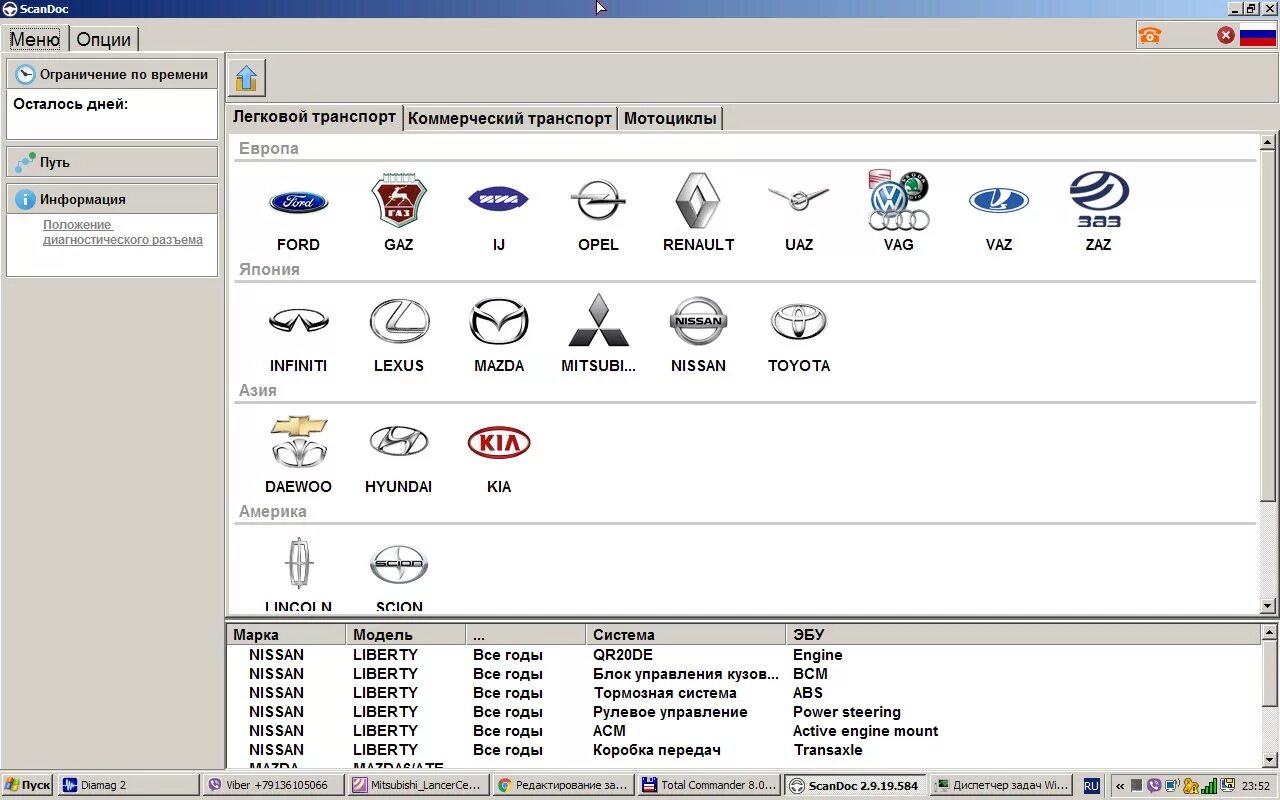
Task: Sort the list by ЭБУ column
Action: (x=1022, y=634)
